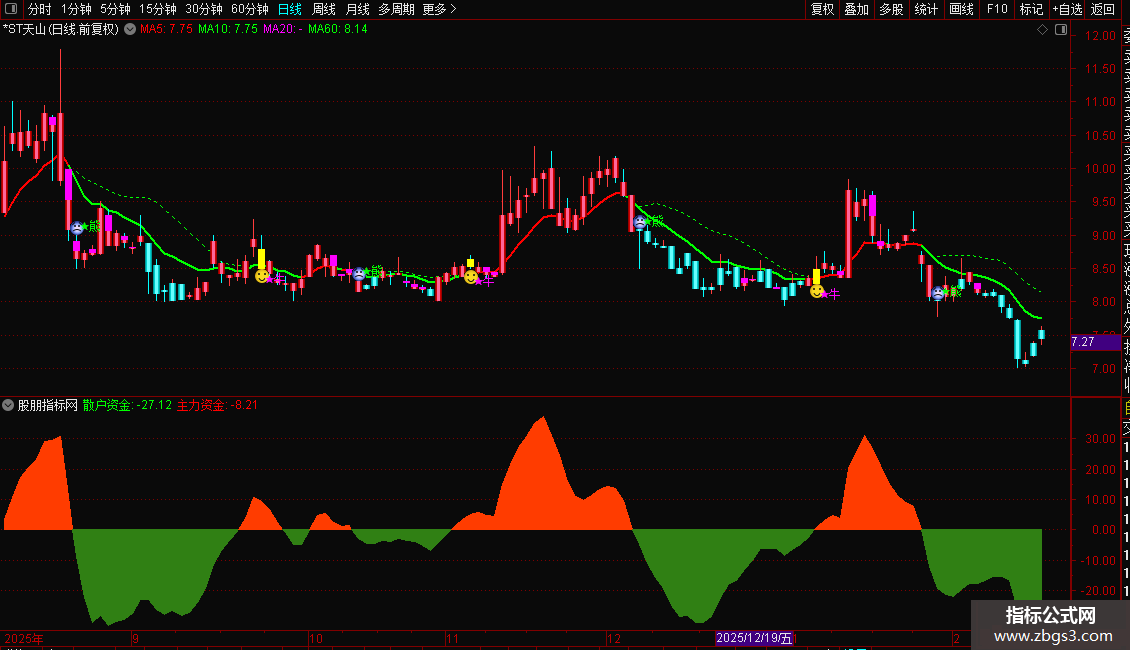Open the 多股 multi-stock view

click(x=891, y=9)
